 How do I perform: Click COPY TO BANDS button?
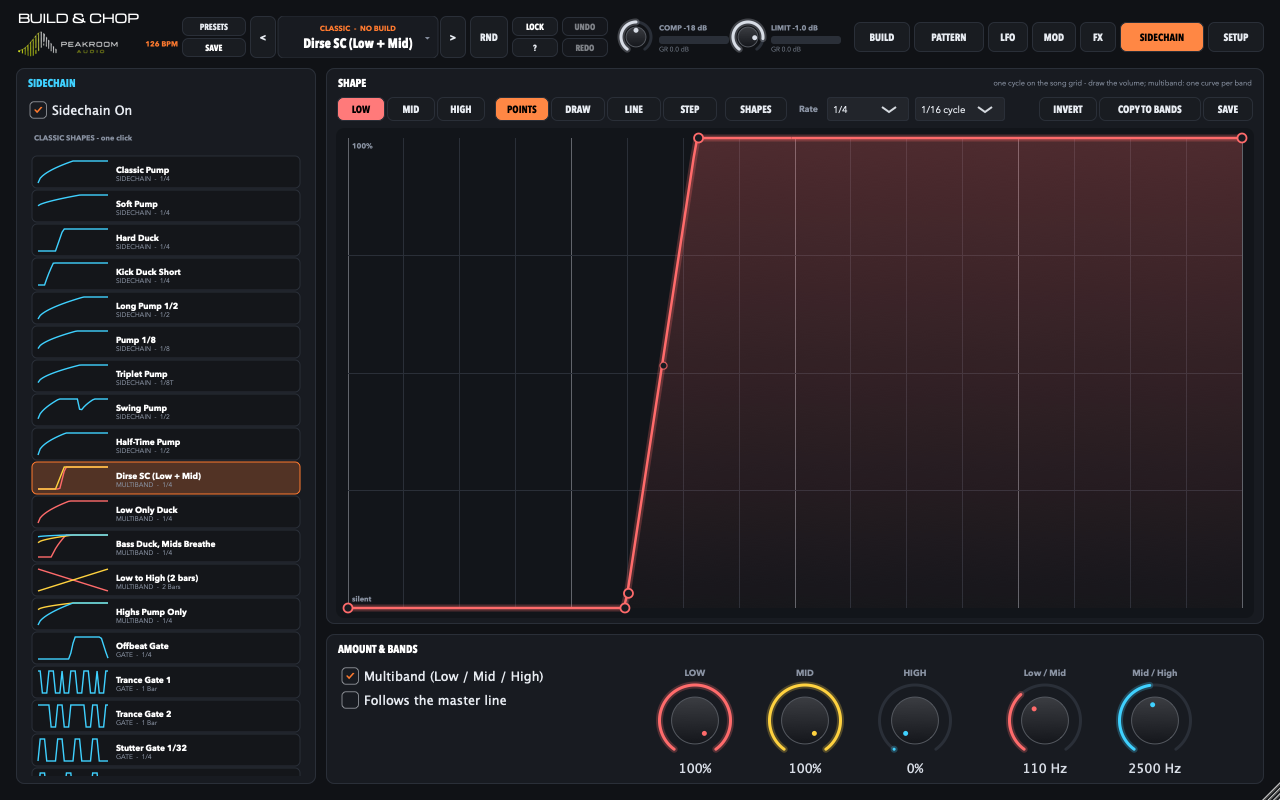click(x=1150, y=109)
